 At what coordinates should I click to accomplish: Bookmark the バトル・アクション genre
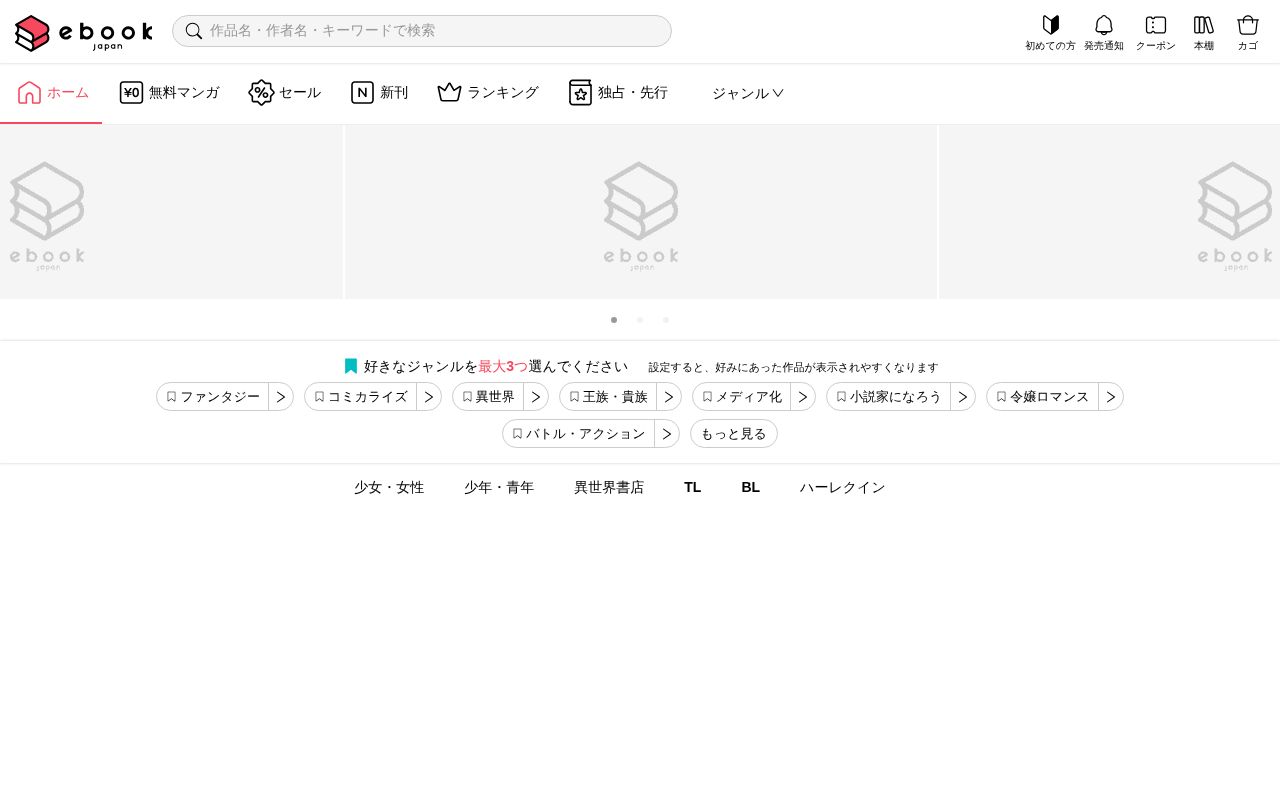(579, 434)
